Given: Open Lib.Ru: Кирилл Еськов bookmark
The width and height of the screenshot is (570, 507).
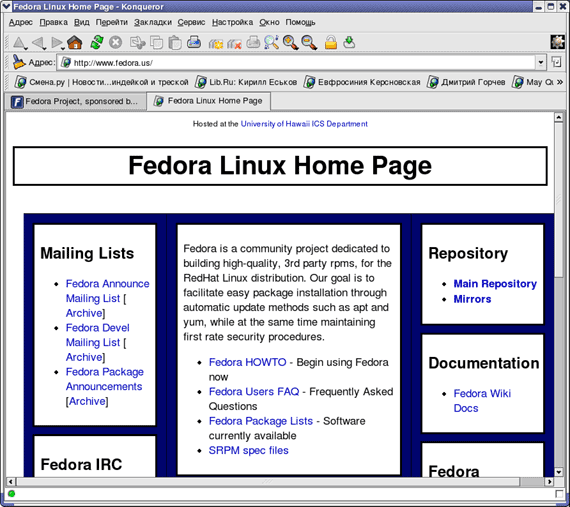Looking at the screenshot, I should click(x=246, y=82).
